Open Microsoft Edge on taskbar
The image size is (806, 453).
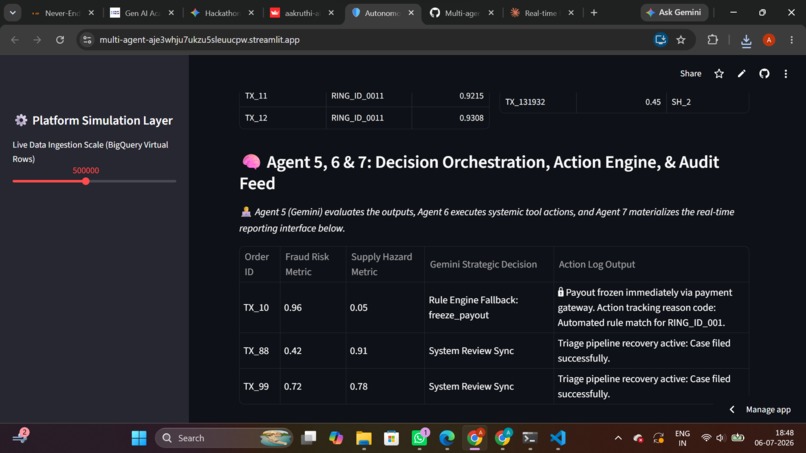tap(447, 438)
